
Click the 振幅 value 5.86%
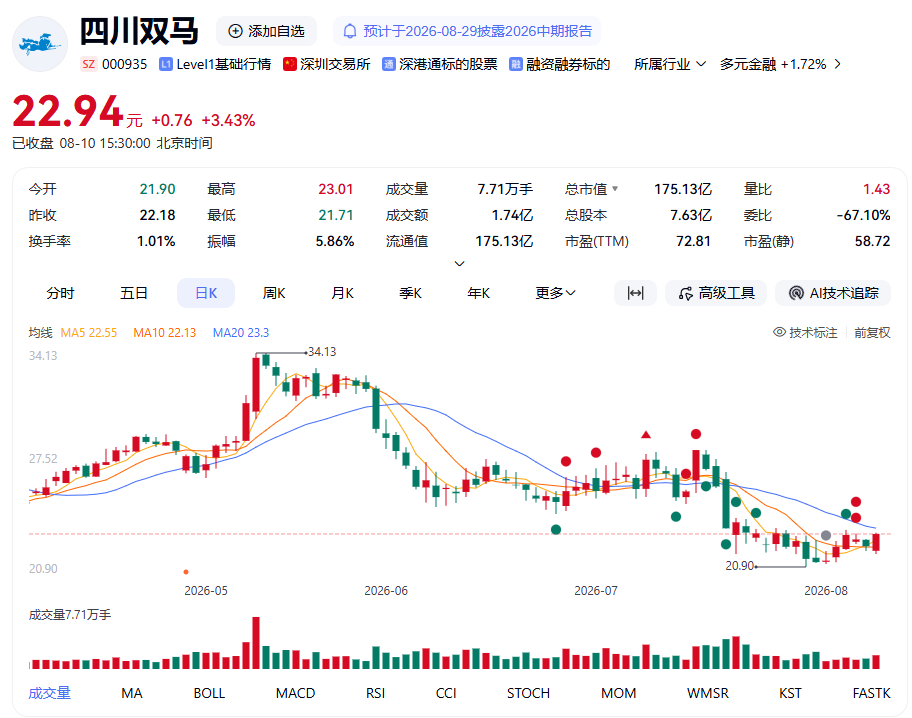334,241
